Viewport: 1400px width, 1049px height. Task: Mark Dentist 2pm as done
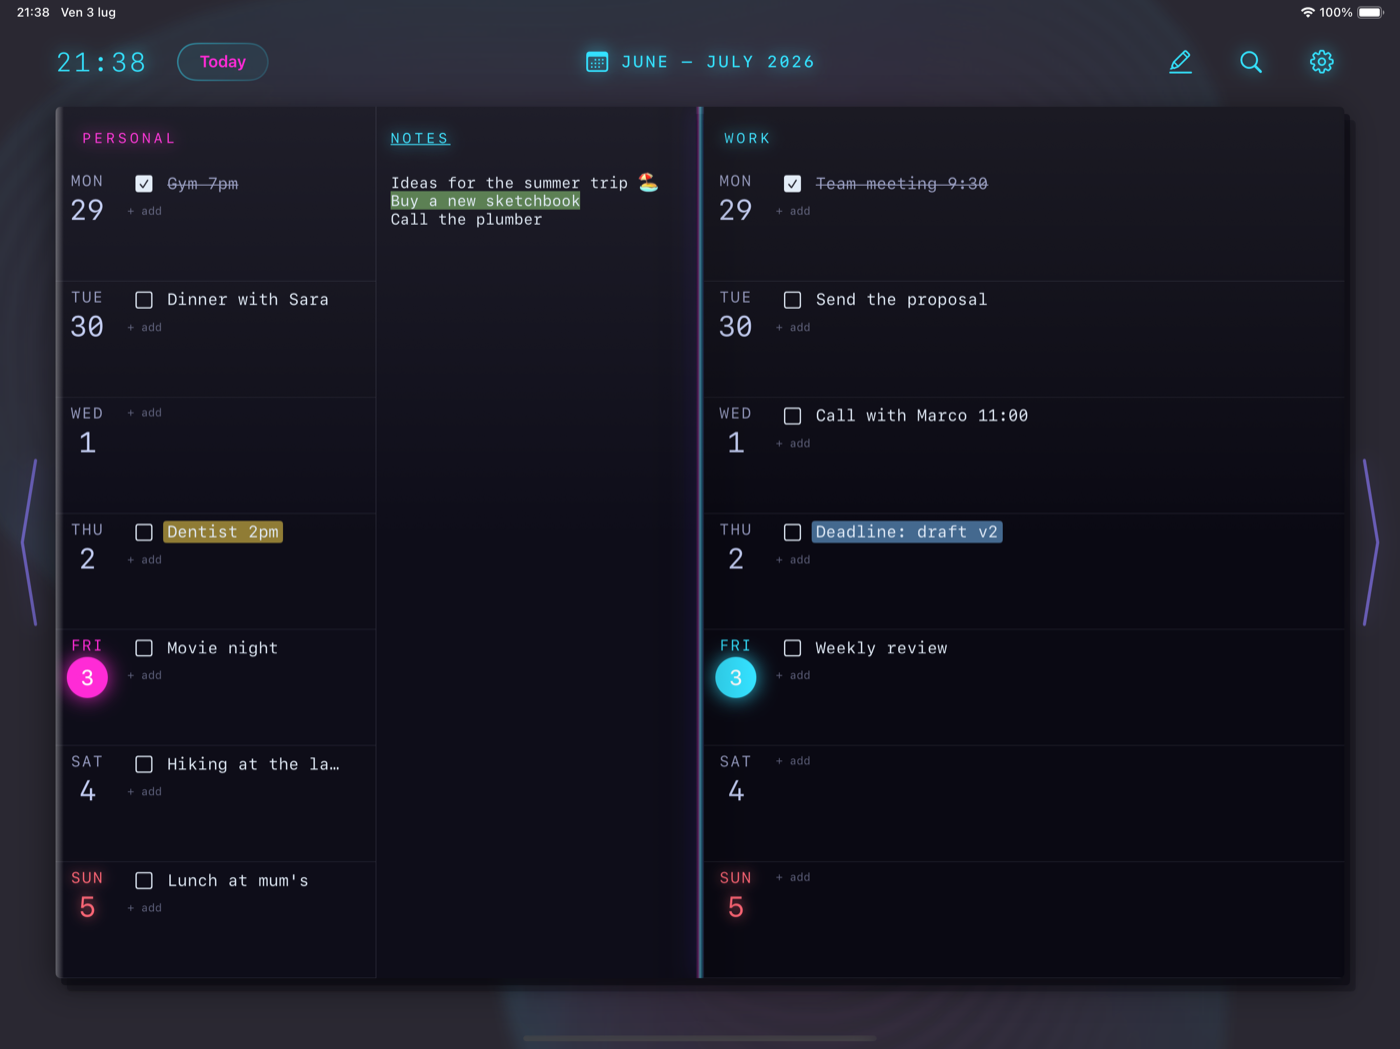pos(144,532)
